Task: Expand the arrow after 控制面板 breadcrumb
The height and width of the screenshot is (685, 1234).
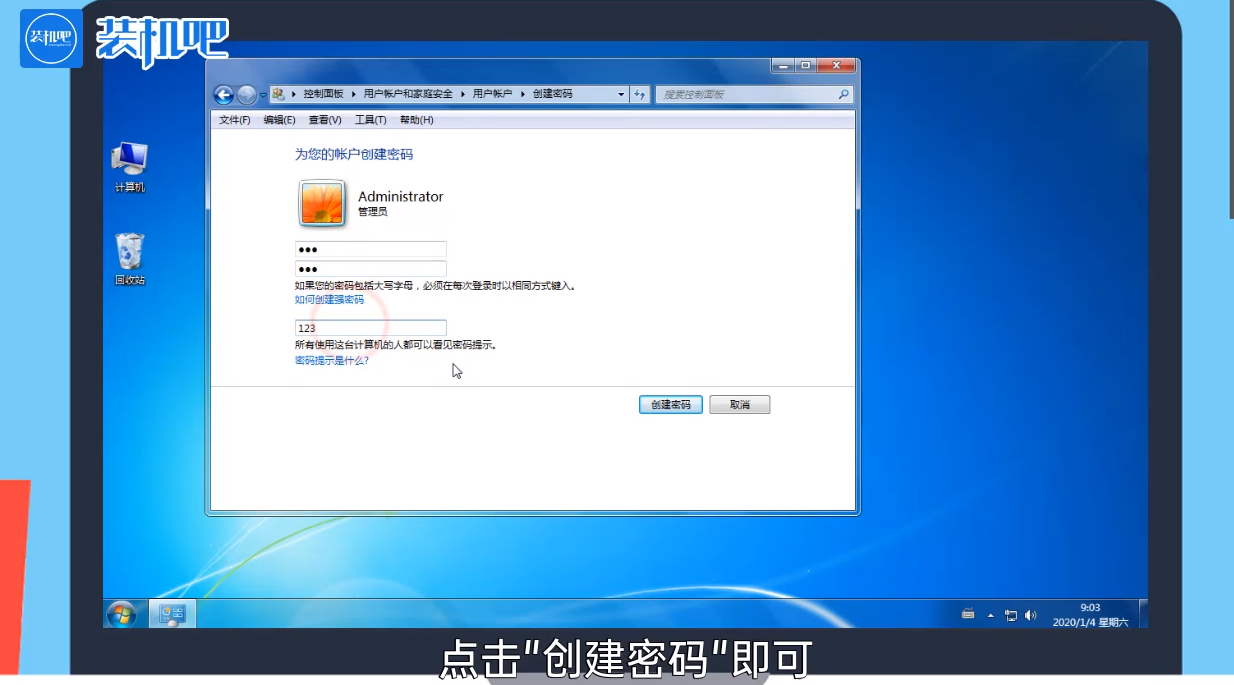Action: tap(353, 94)
